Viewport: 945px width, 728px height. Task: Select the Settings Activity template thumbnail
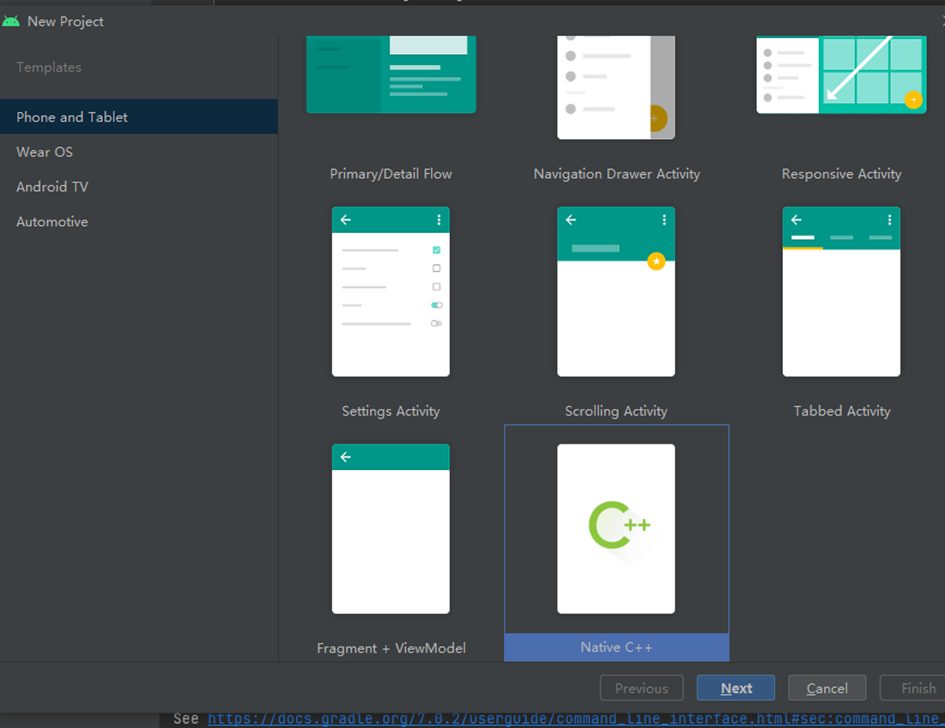(x=391, y=292)
